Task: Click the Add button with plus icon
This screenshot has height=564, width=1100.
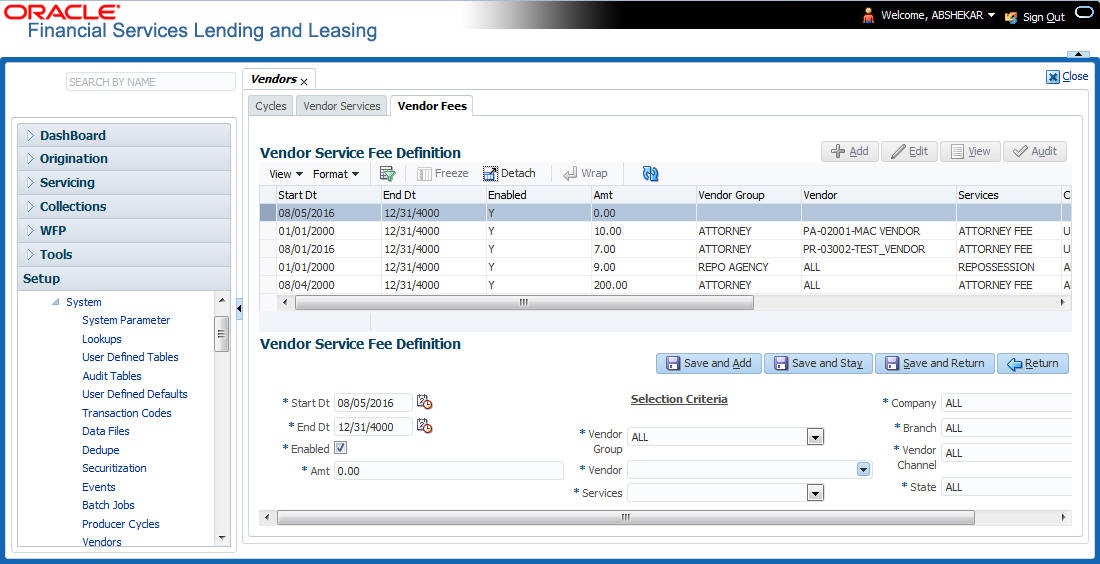Action: coord(850,151)
